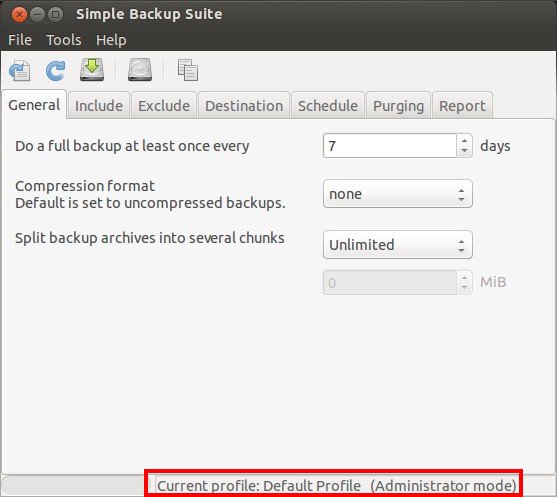Image resolution: width=557 pixels, height=497 pixels.
Task: Open the File menu
Action: coord(20,40)
